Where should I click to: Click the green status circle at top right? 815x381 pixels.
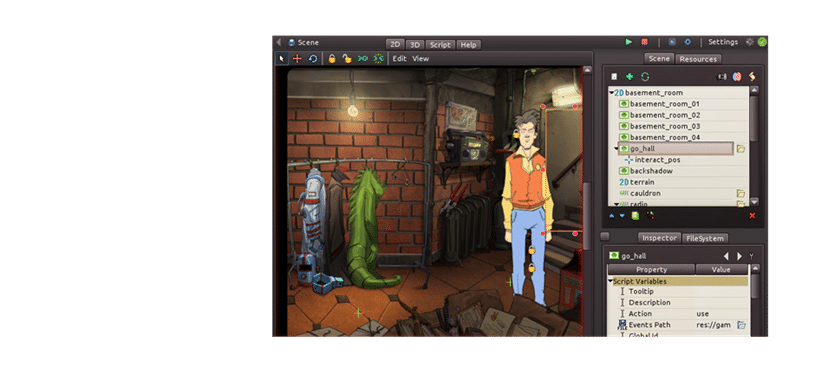tap(762, 42)
